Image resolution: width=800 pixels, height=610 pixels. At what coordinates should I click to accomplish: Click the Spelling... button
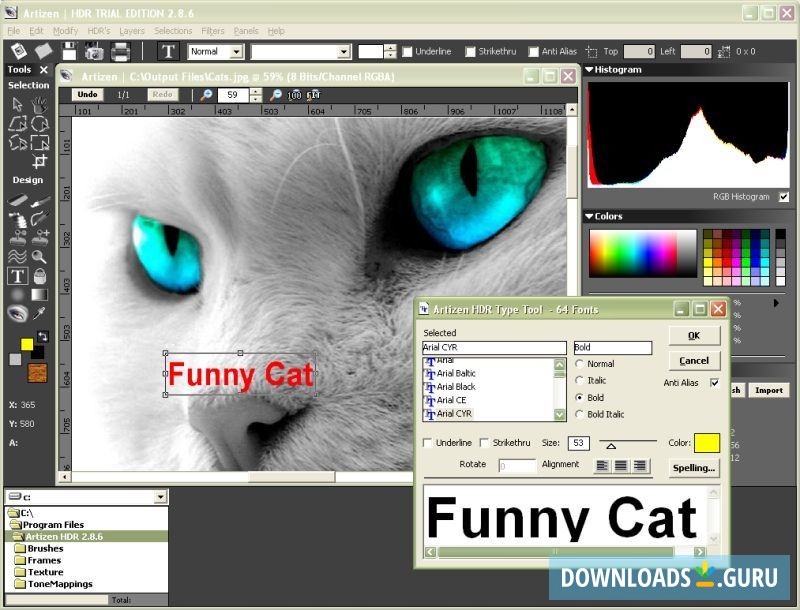tap(694, 468)
